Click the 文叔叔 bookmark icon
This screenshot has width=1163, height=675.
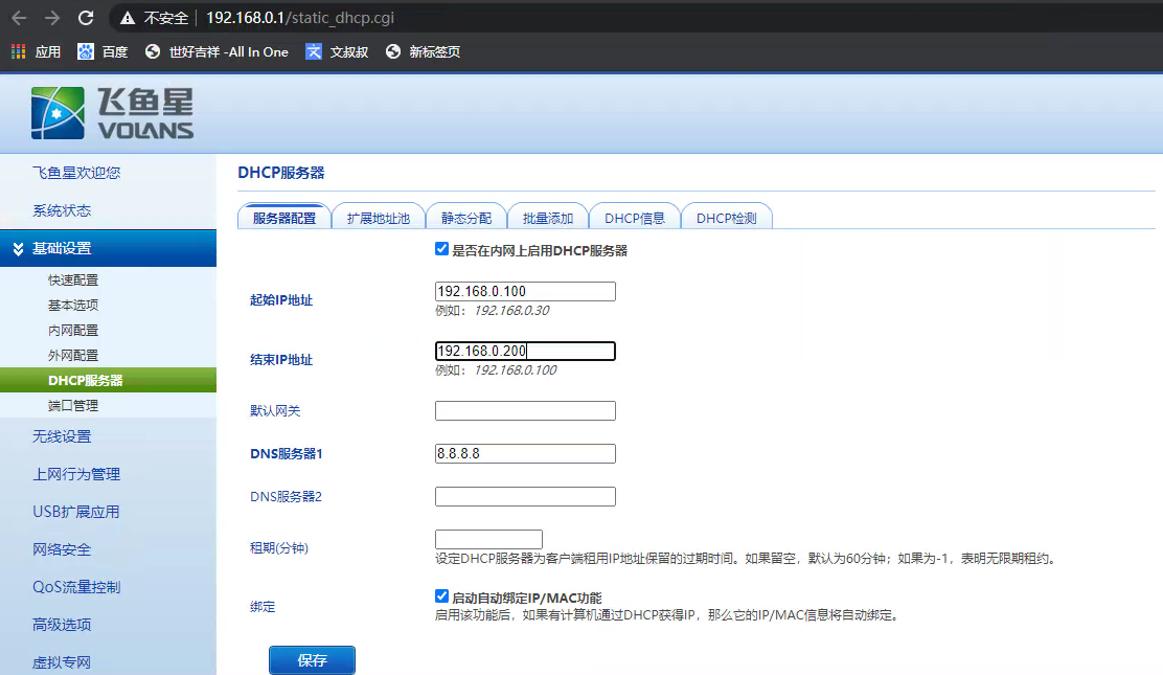coord(313,51)
